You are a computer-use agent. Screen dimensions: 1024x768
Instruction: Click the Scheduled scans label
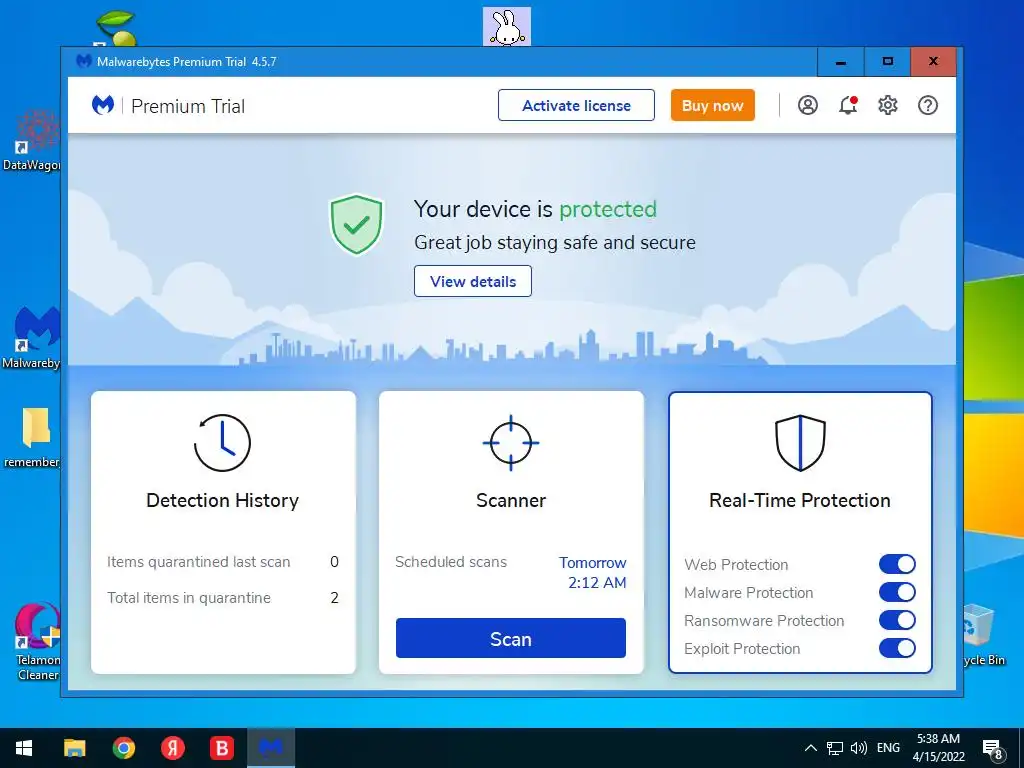[451, 562]
